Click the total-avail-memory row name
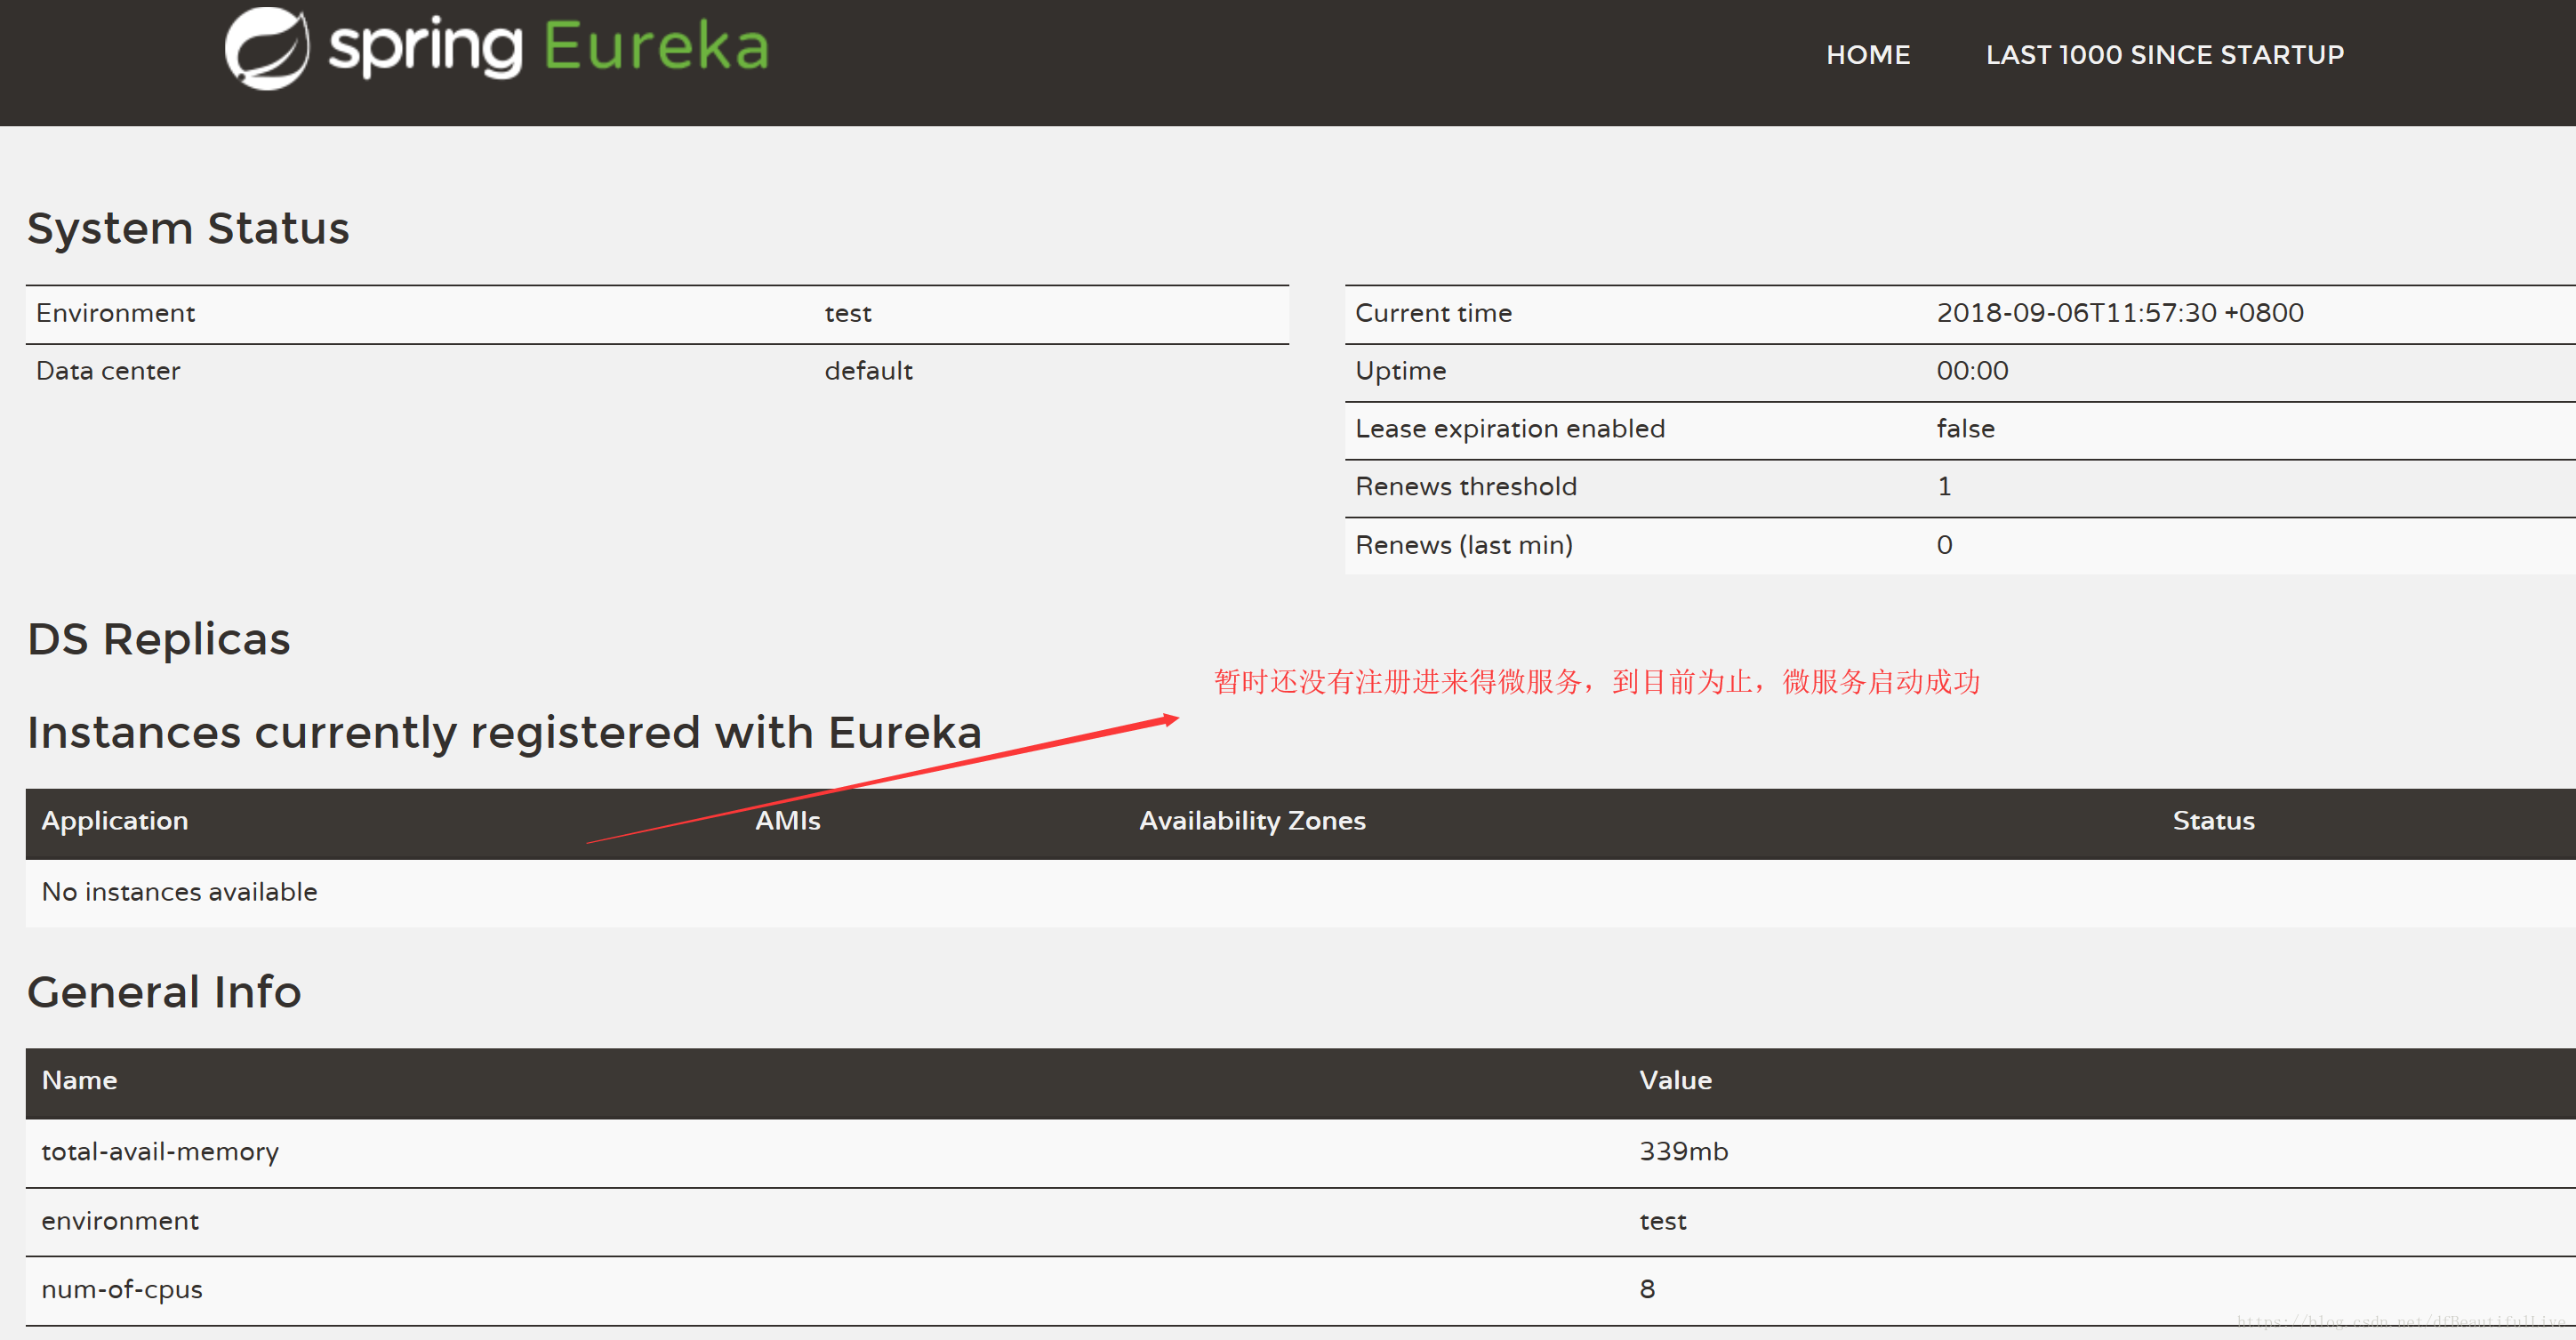 click(160, 1152)
